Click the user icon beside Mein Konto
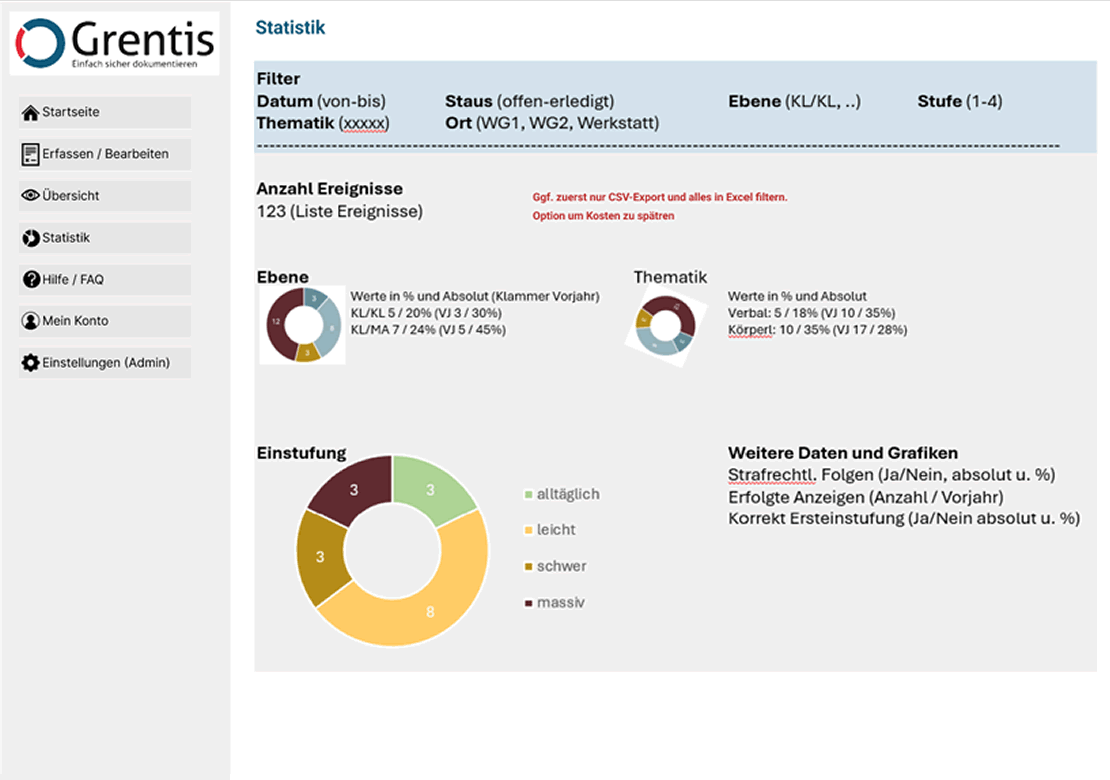Image resolution: width=1110 pixels, height=780 pixels. tap(31, 321)
